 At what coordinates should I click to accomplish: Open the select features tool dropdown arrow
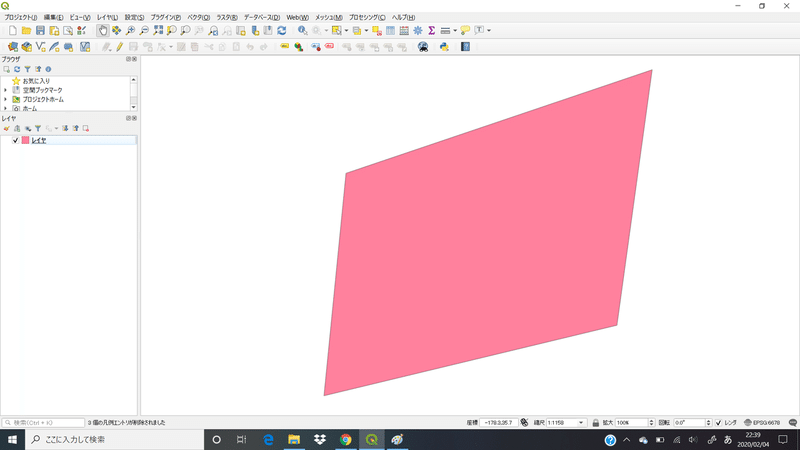(346, 31)
